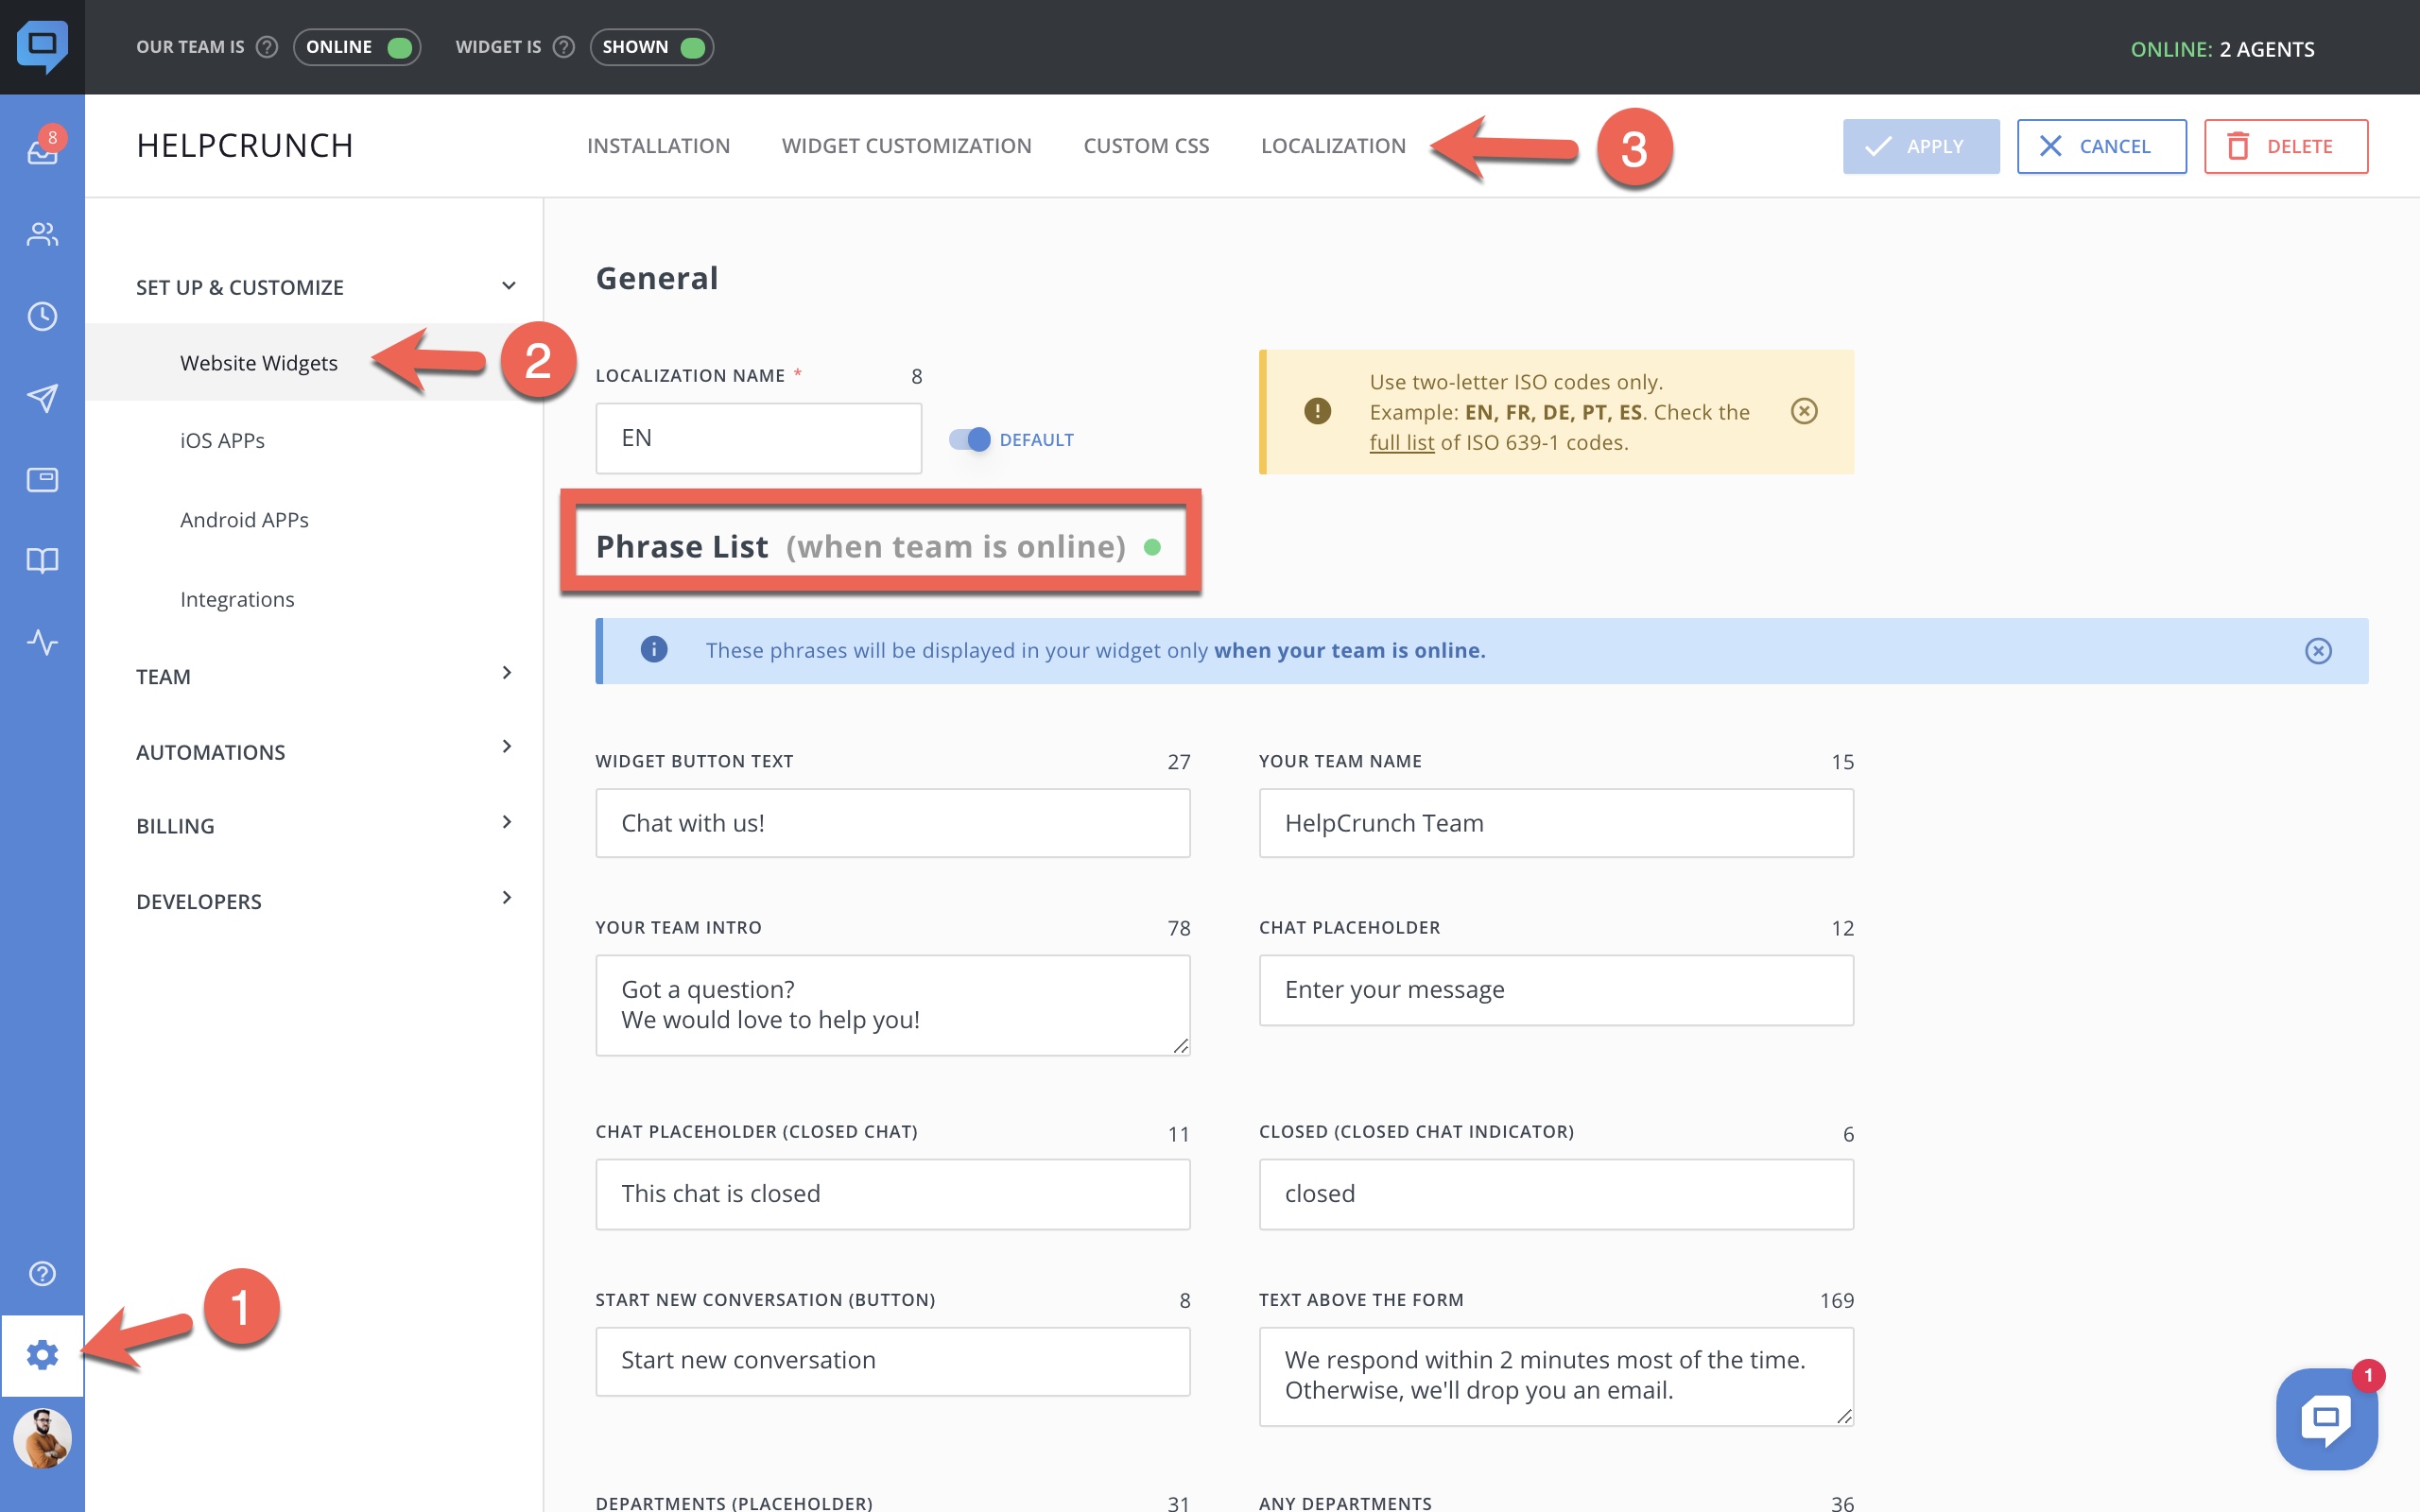Switch to the LOCALIZATION tab
The image size is (2420, 1512).
coord(1333,146)
